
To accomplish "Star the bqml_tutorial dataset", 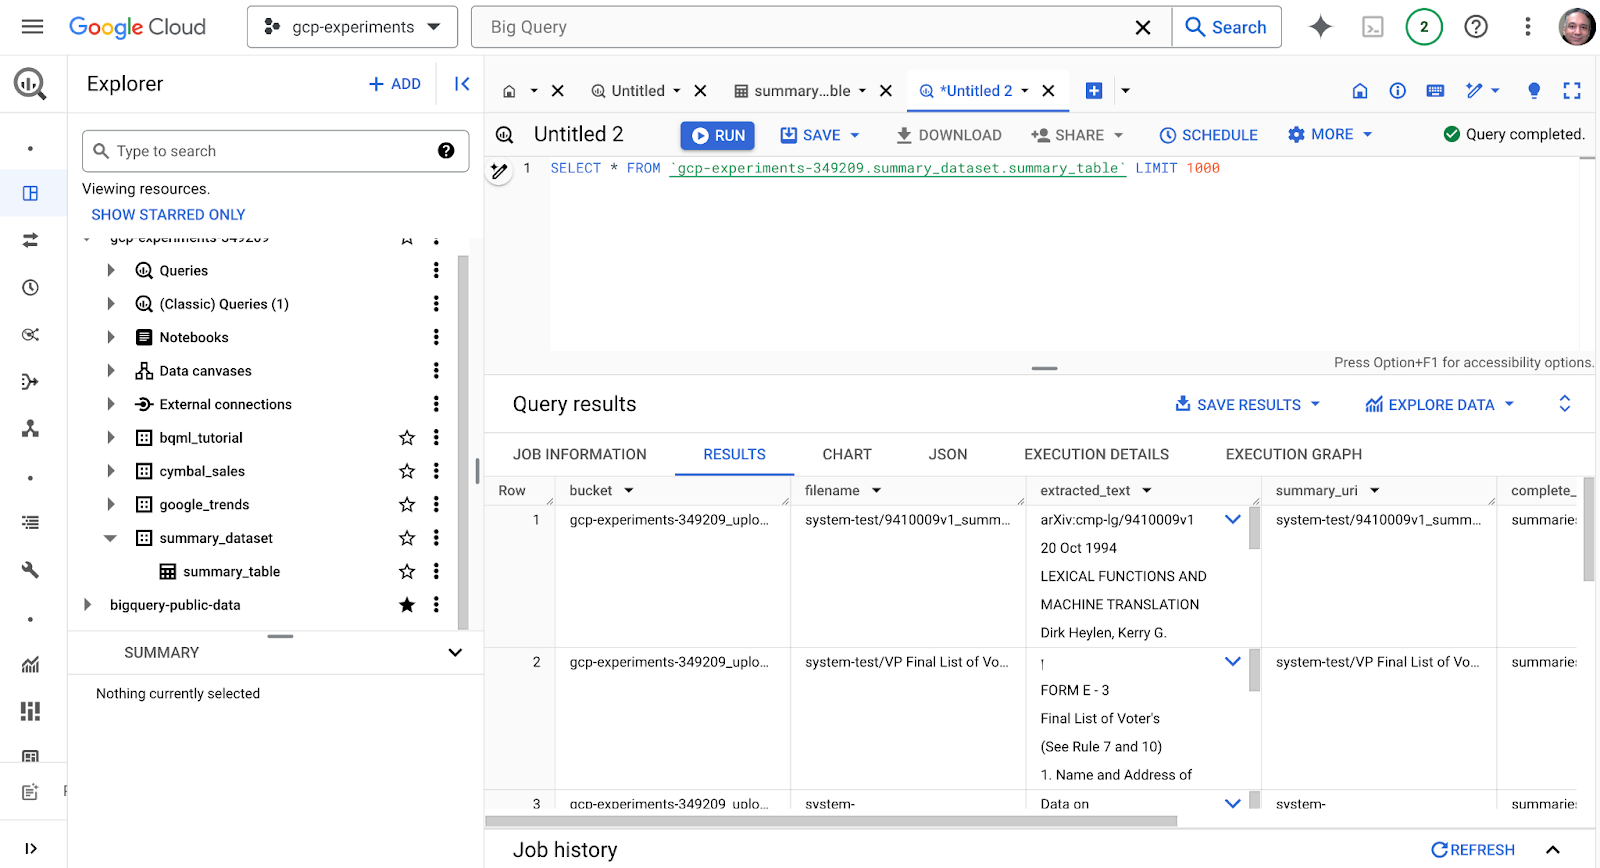I will (407, 438).
